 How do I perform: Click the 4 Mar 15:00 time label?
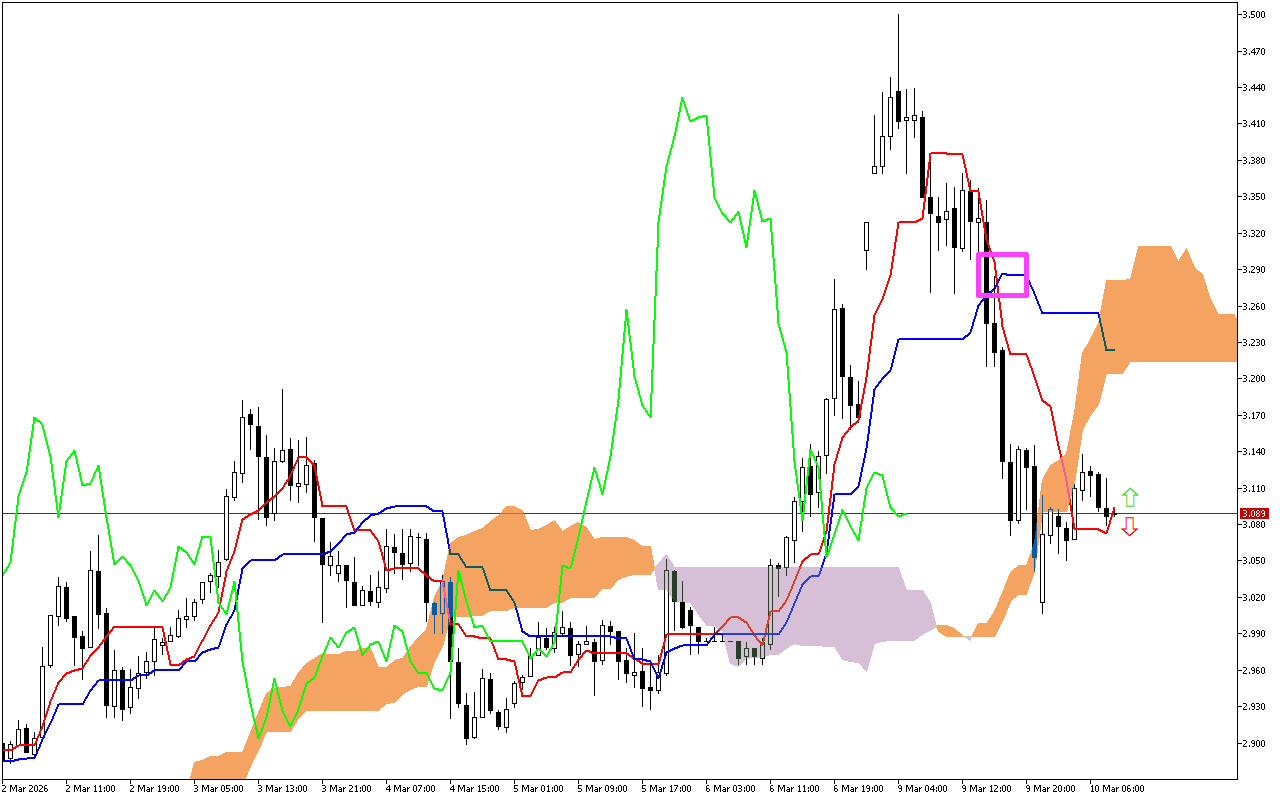tap(476, 788)
